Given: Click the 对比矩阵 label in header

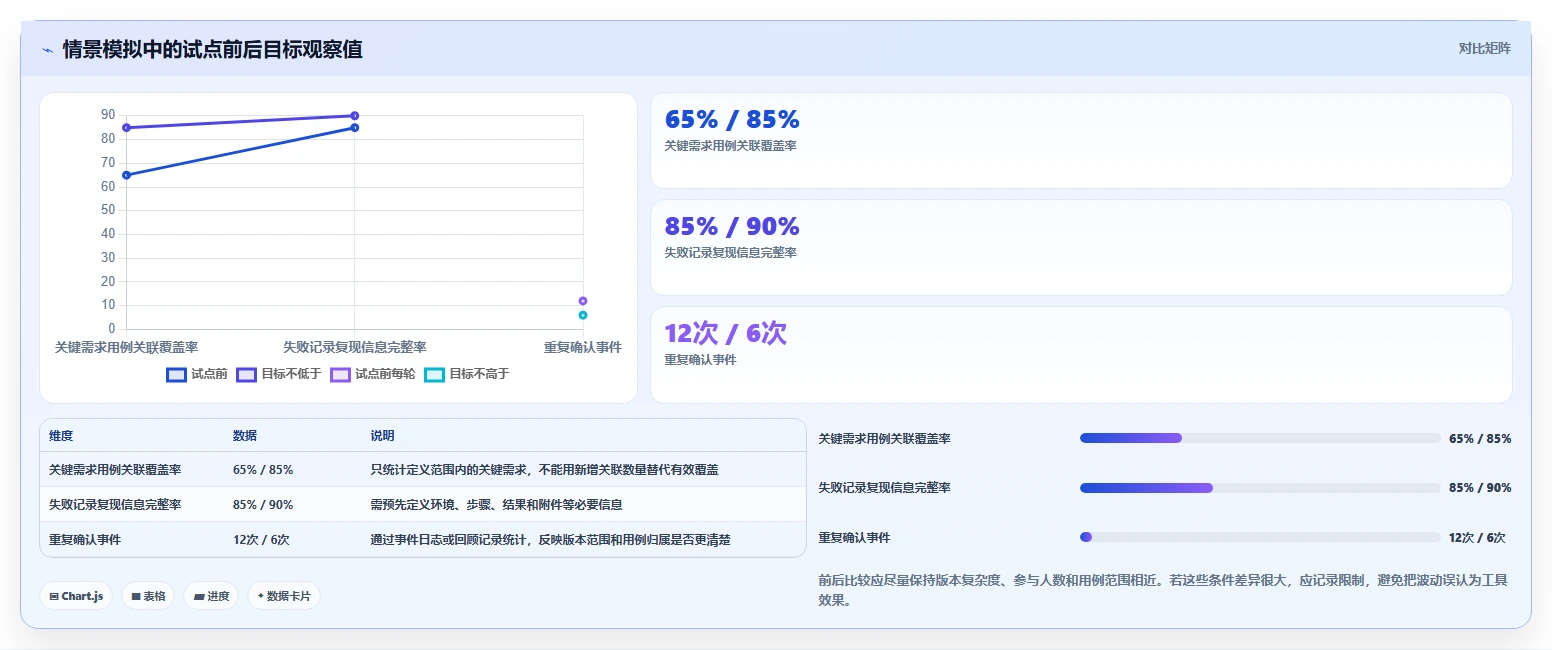Looking at the screenshot, I should coord(1485,48).
